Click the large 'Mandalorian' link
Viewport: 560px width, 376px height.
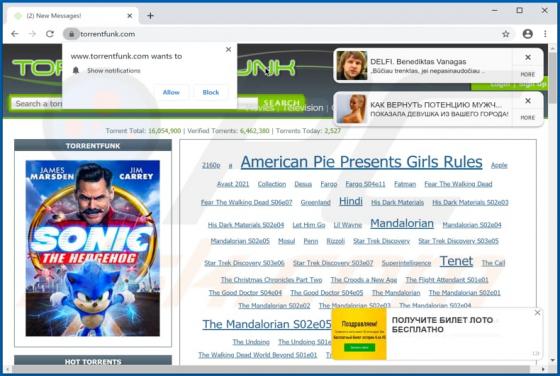(x=402, y=224)
